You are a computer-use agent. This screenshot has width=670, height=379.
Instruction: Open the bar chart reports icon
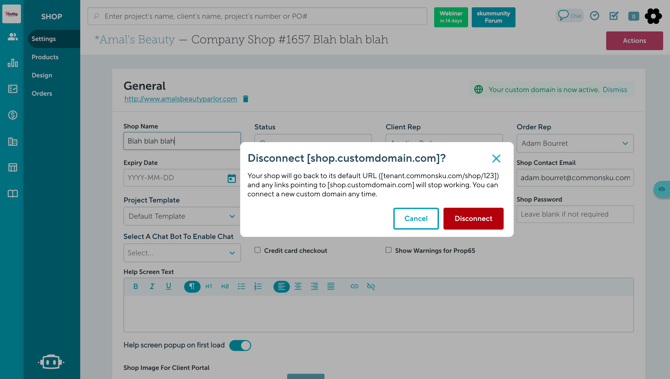coord(12,63)
